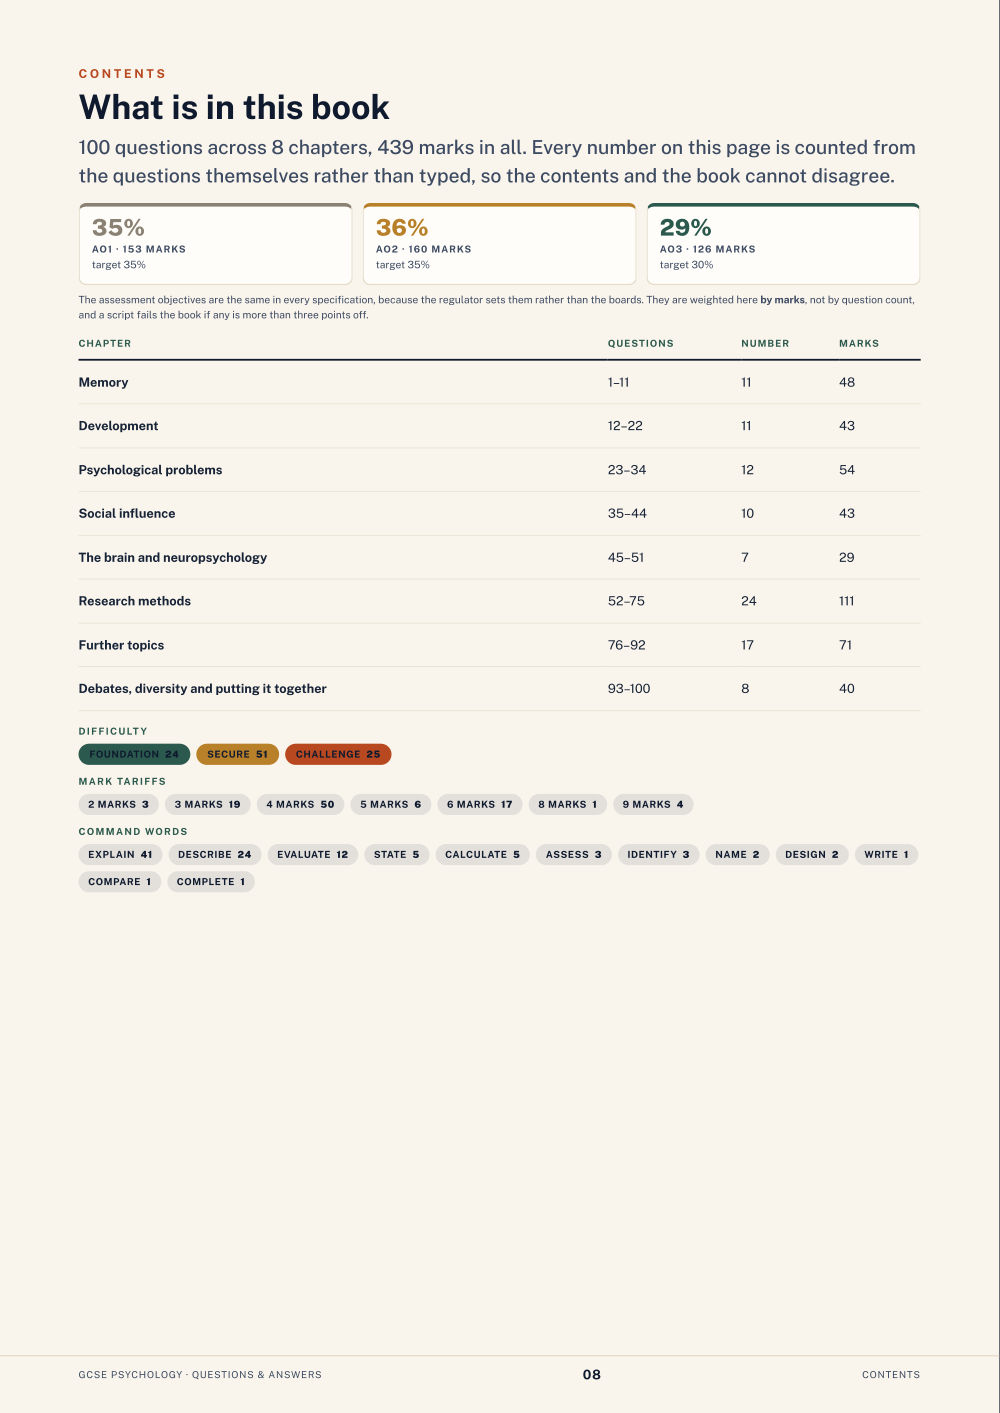
Task: Click the 111 marks value
Action: (847, 601)
